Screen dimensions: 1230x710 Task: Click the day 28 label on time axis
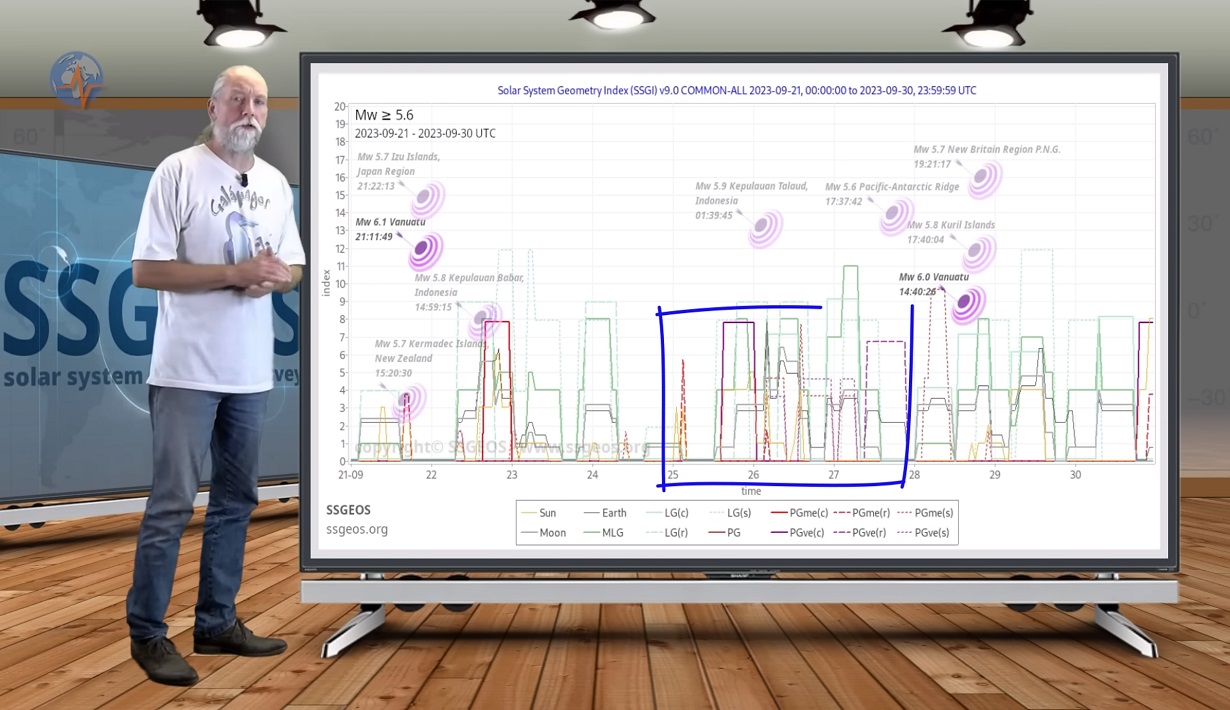click(914, 475)
